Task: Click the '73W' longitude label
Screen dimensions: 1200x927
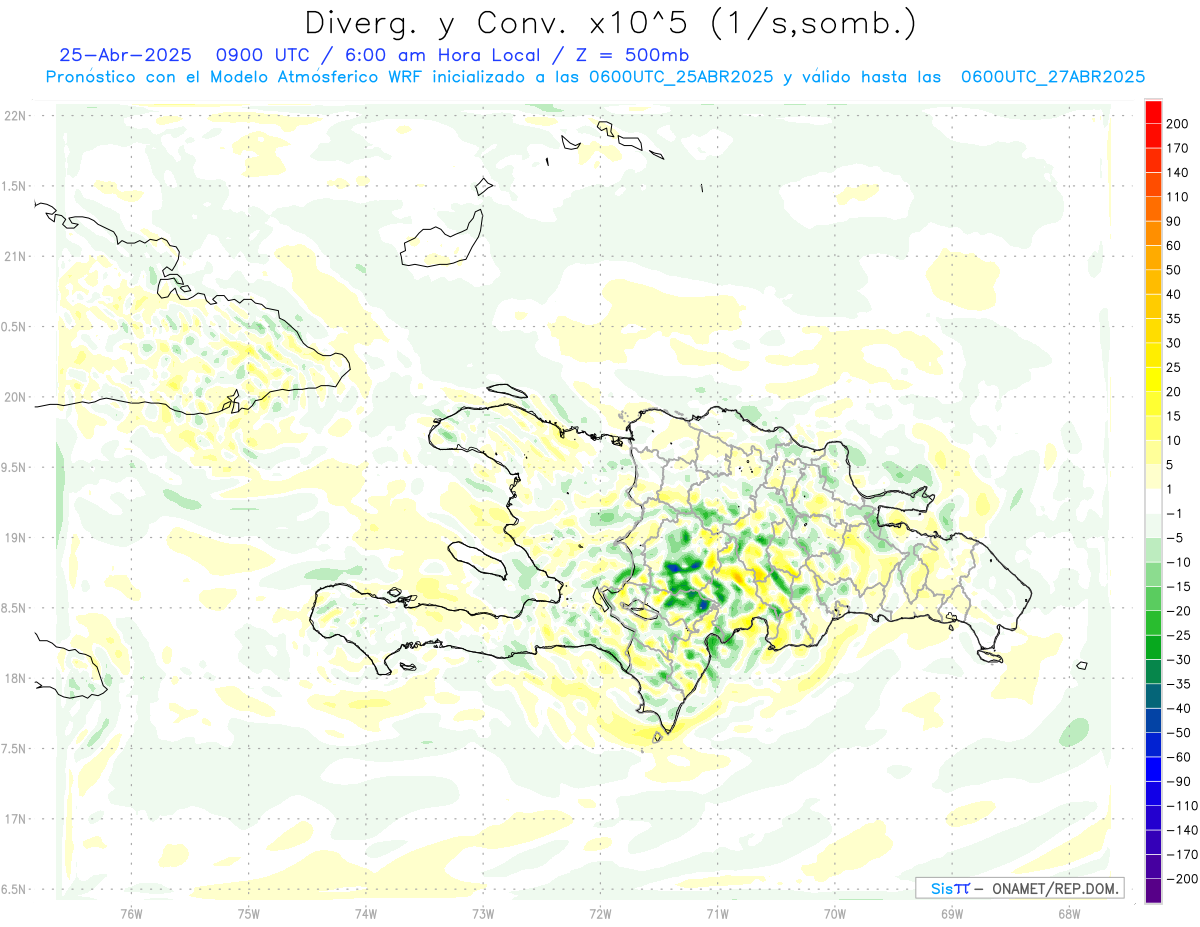Action: click(483, 913)
